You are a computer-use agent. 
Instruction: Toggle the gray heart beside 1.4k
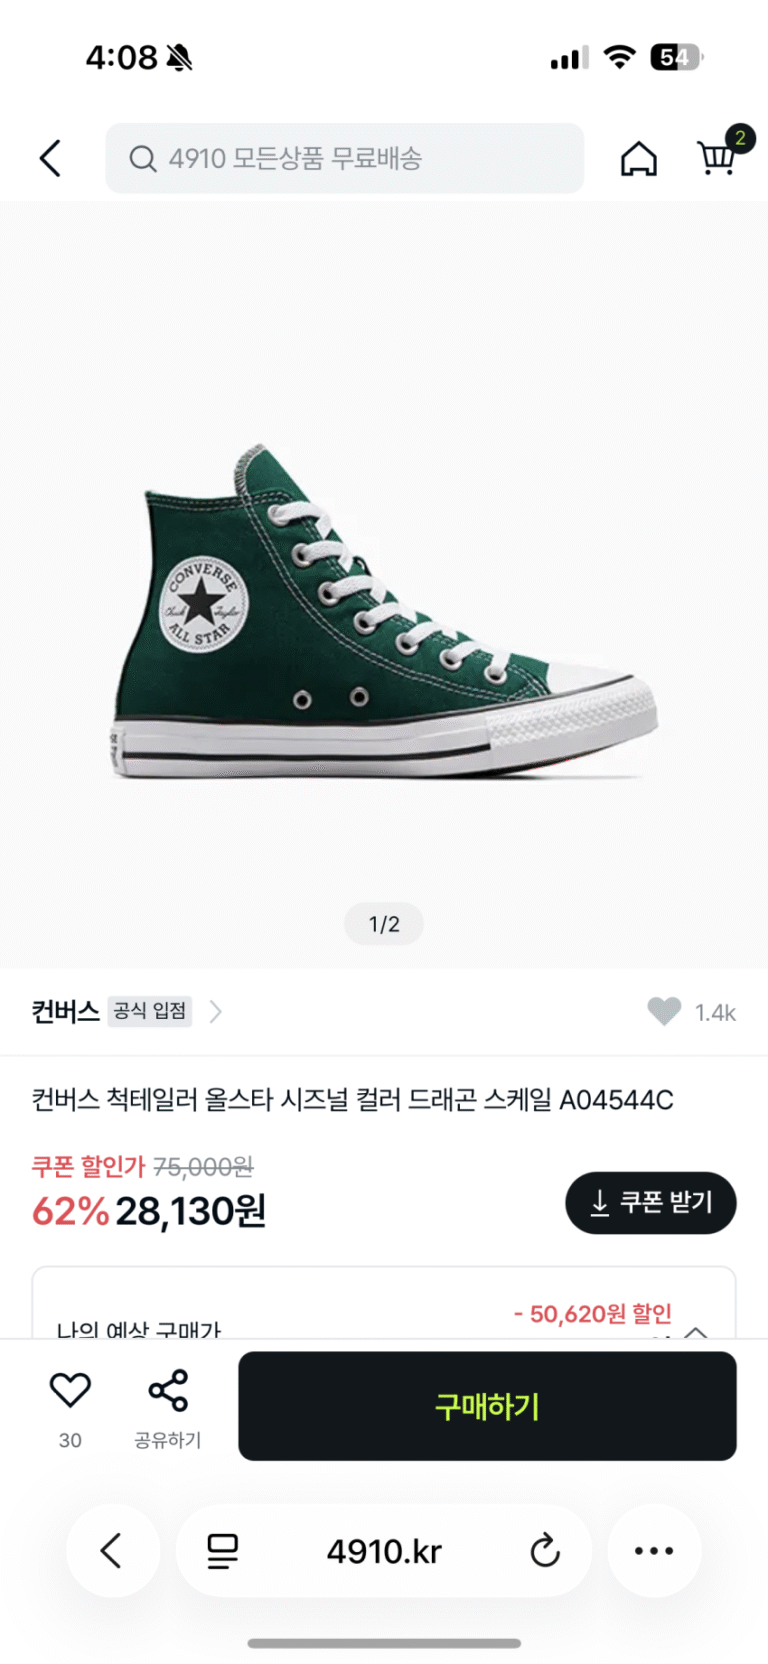click(x=664, y=1012)
